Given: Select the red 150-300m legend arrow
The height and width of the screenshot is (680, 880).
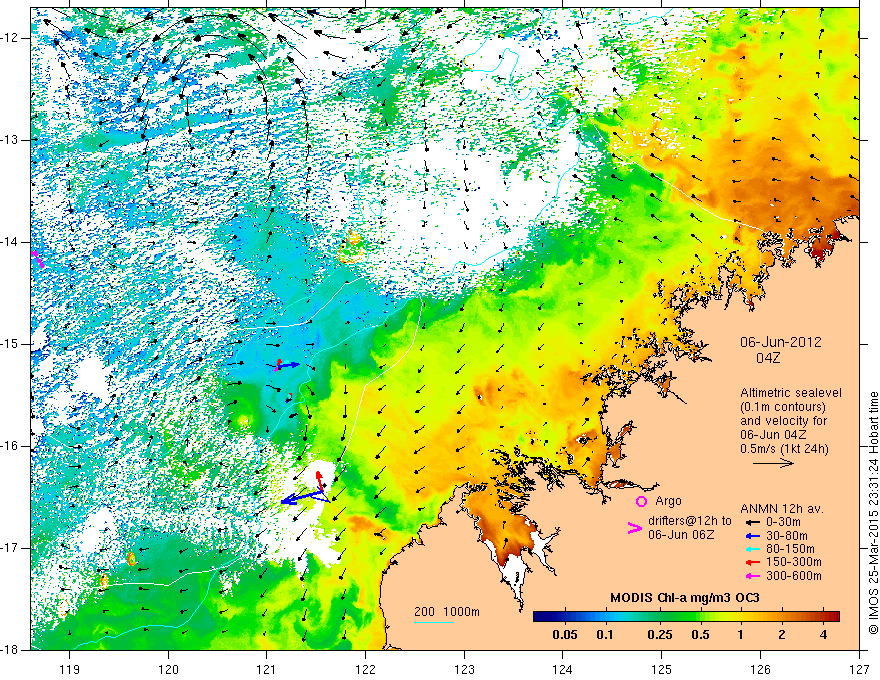Looking at the screenshot, I should click(x=752, y=562).
